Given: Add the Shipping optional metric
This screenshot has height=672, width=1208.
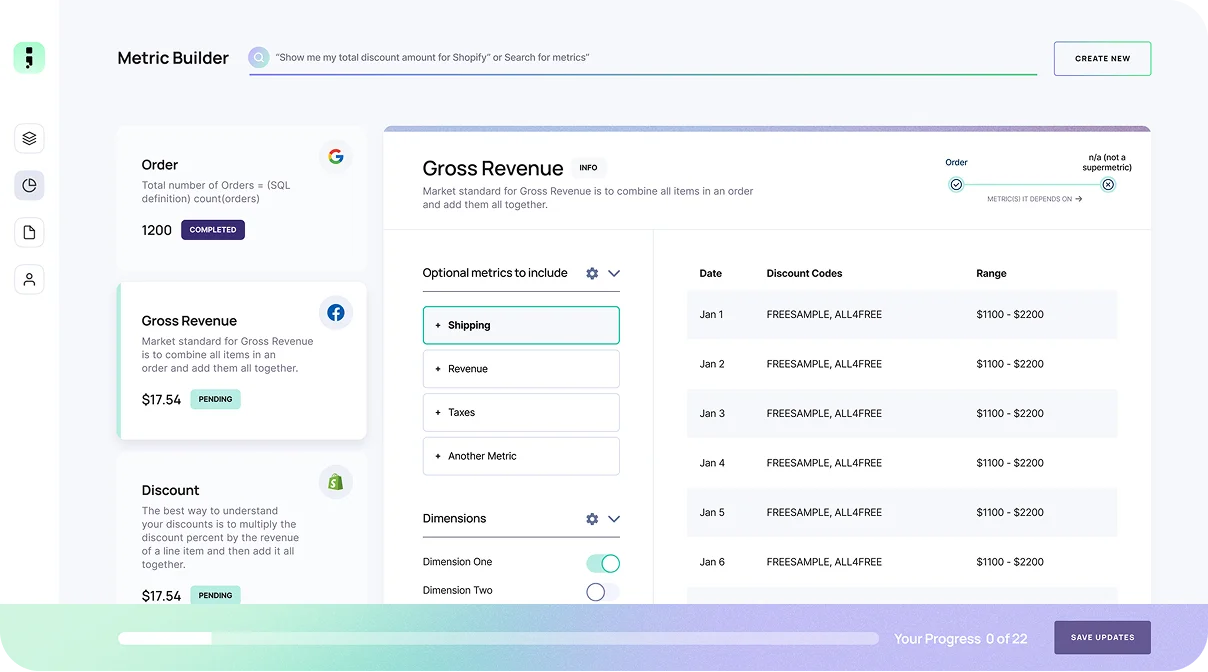Looking at the screenshot, I should click(x=521, y=325).
